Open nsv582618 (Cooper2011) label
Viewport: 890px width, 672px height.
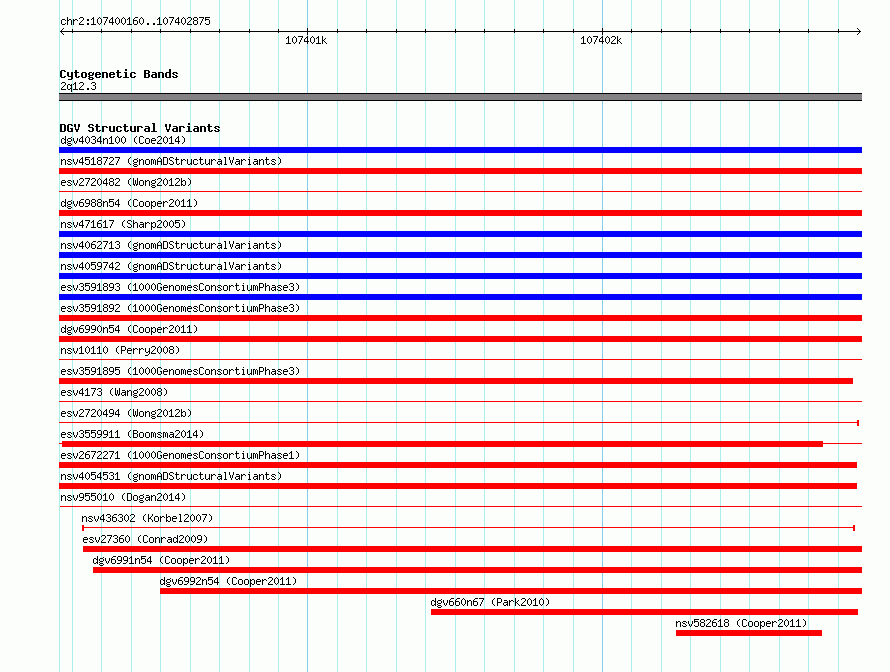coord(741,623)
